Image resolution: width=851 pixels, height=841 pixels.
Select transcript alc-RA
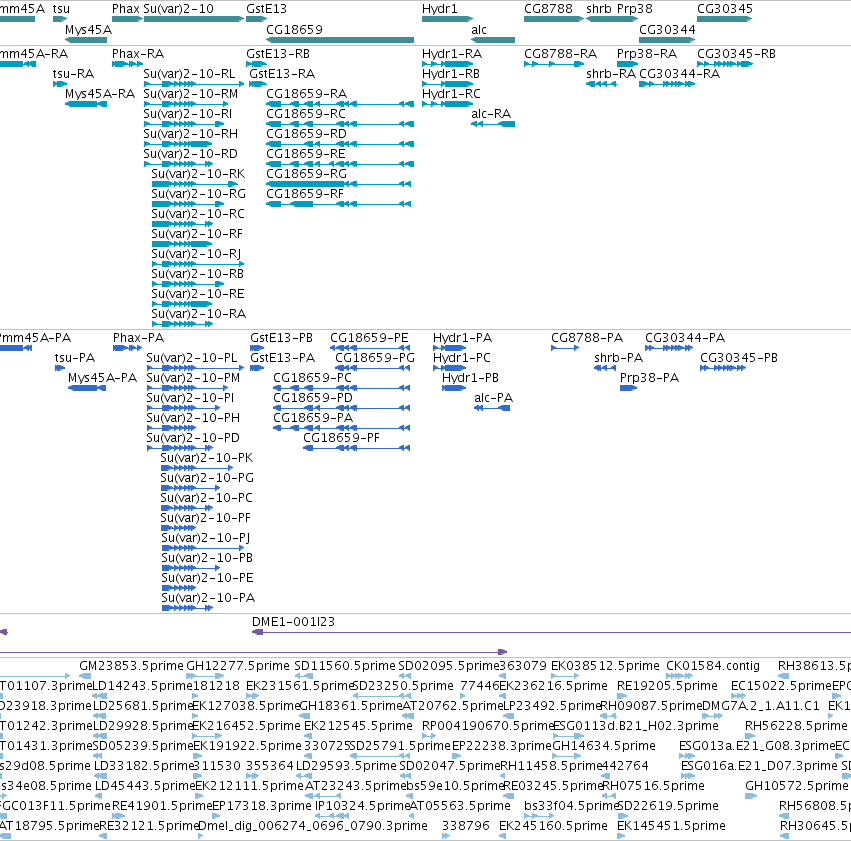click(491, 114)
